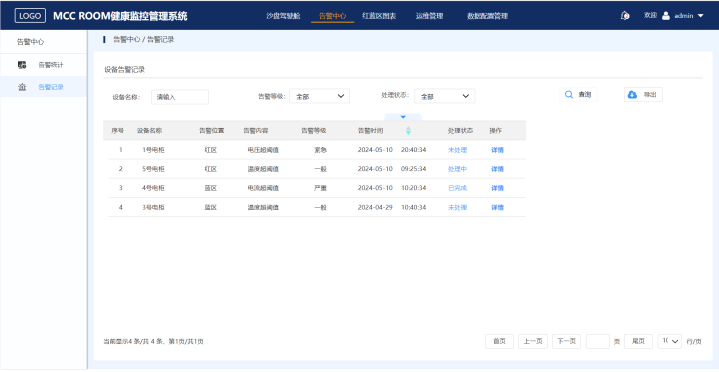The image size is (719, 372).
Task: Click the 处理状态 column header
Action: [460, 131]
